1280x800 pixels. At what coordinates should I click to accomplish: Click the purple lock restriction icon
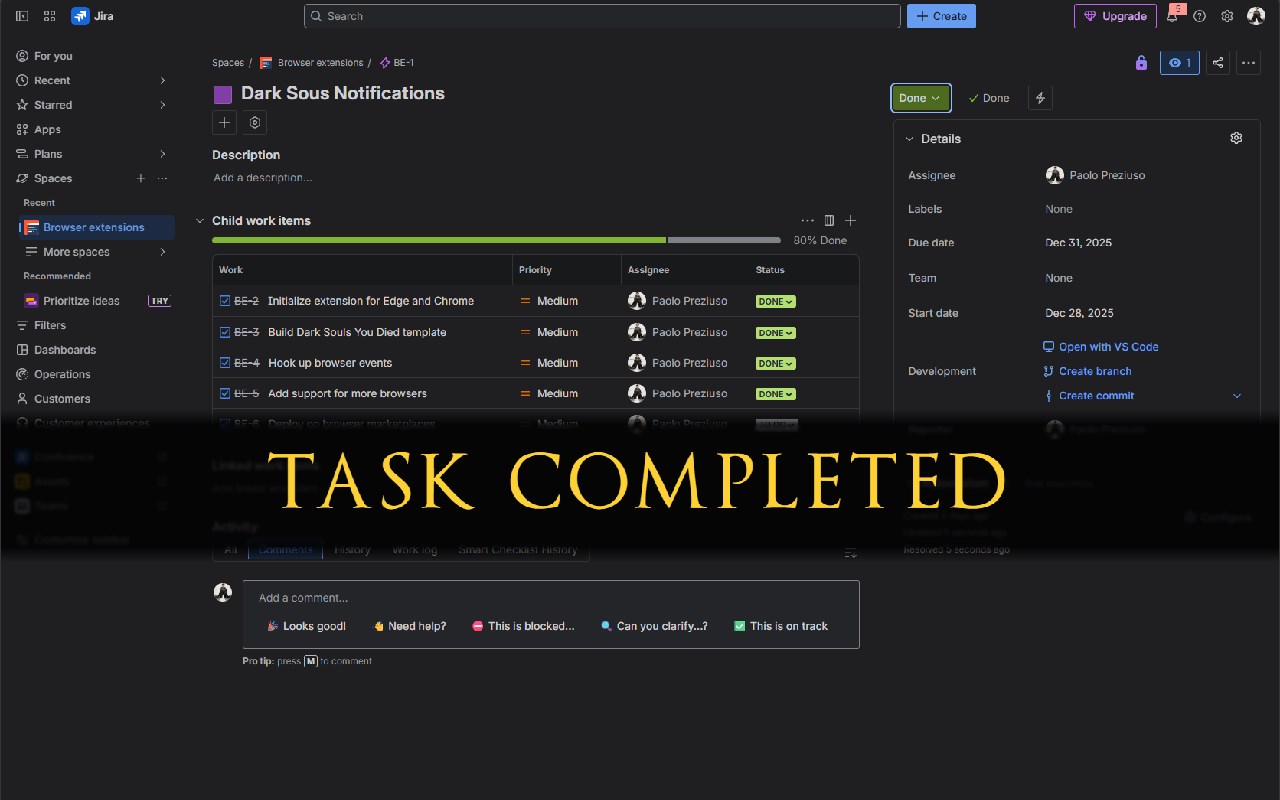click(1141, 63)
